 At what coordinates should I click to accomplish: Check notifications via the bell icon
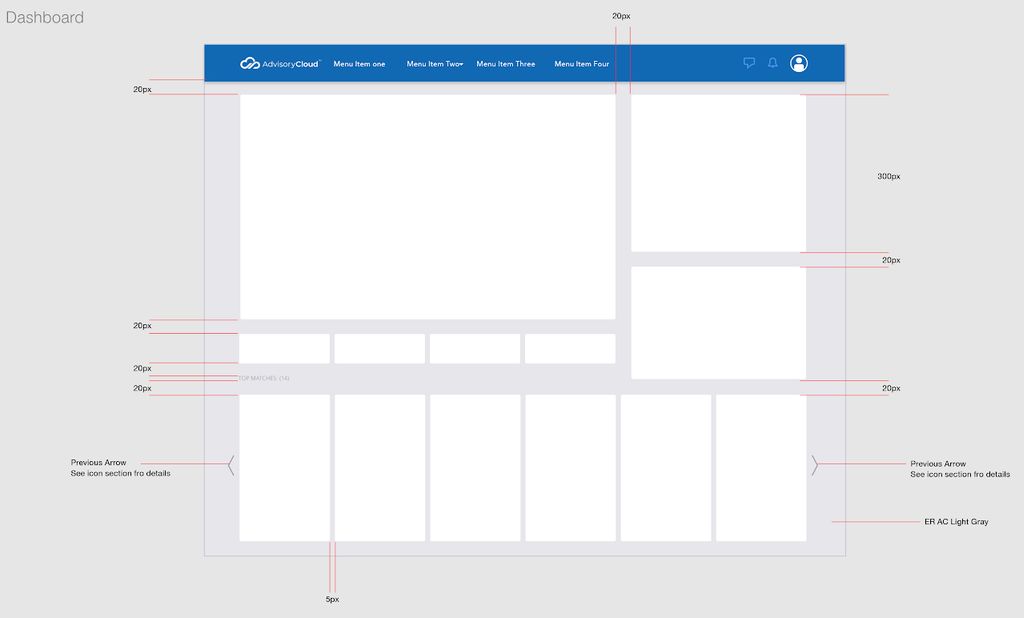[771, 63]
